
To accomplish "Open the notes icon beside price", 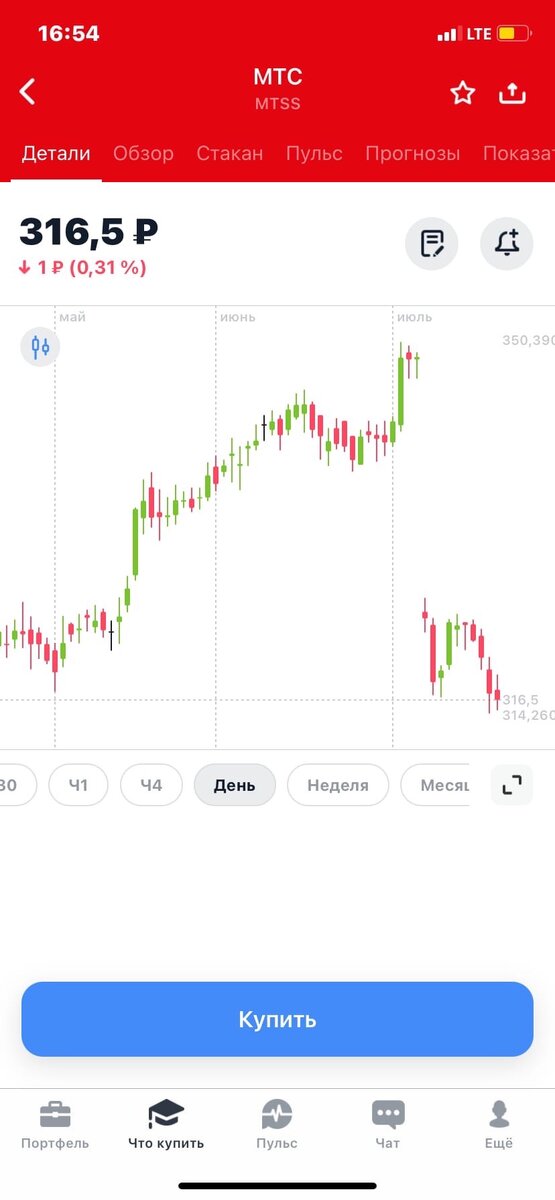I will (x=432, y=243).
